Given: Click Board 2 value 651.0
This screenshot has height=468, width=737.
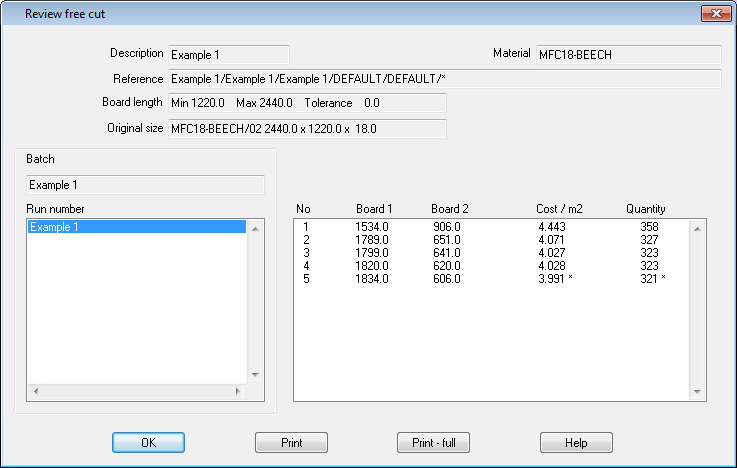Looking at the screenshot, I should (447, 240).
